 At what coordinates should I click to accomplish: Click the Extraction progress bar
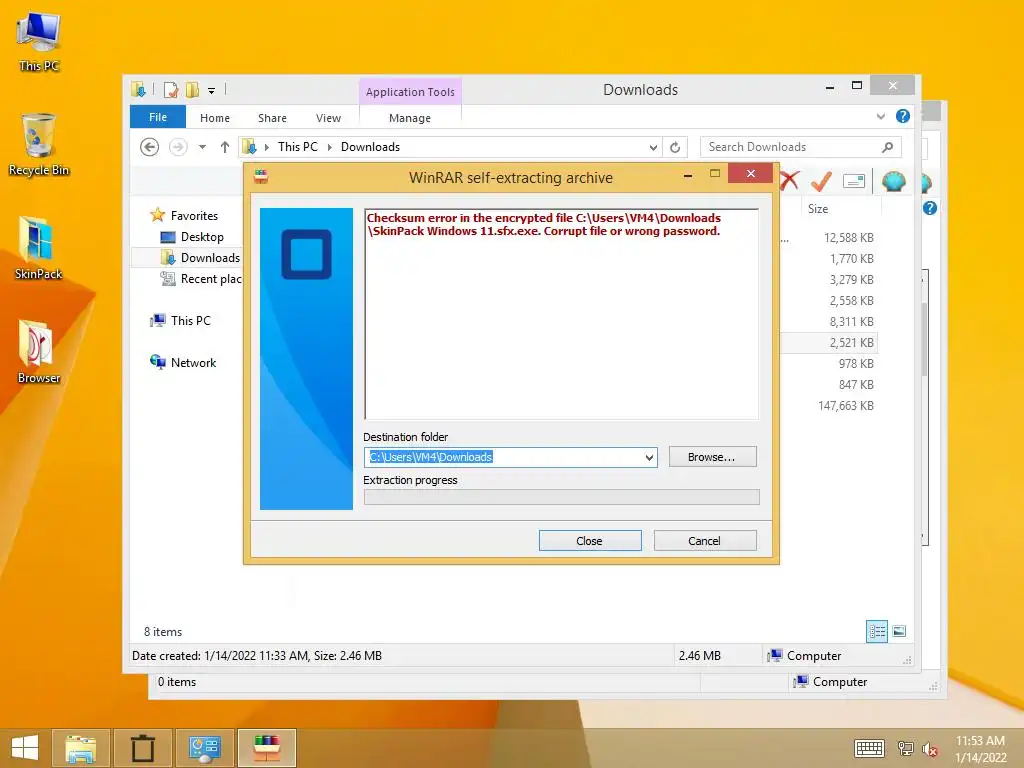coord(562,497)
